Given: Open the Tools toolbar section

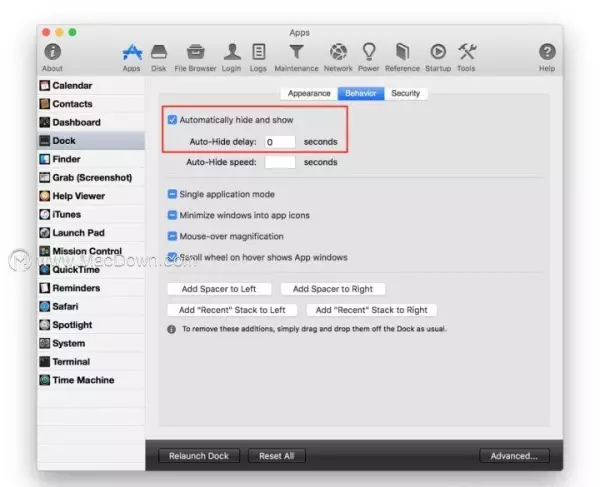Looking at the screenshot, I should 466,57.
